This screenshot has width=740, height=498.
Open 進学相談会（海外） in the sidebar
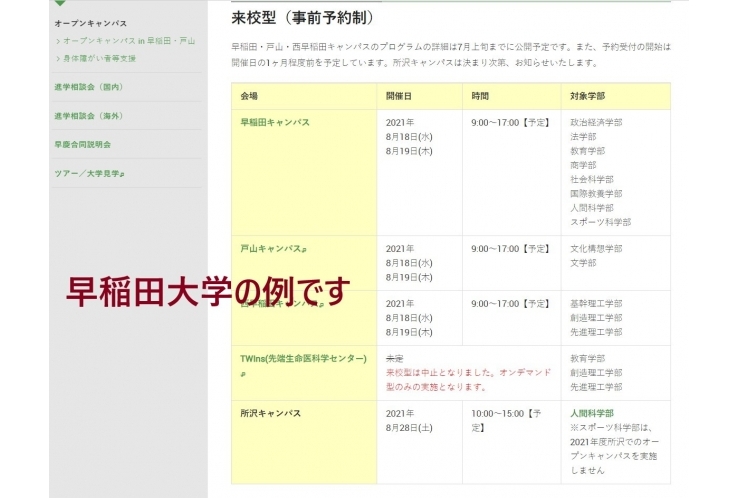pyautogui.click(x=89, y=116)
